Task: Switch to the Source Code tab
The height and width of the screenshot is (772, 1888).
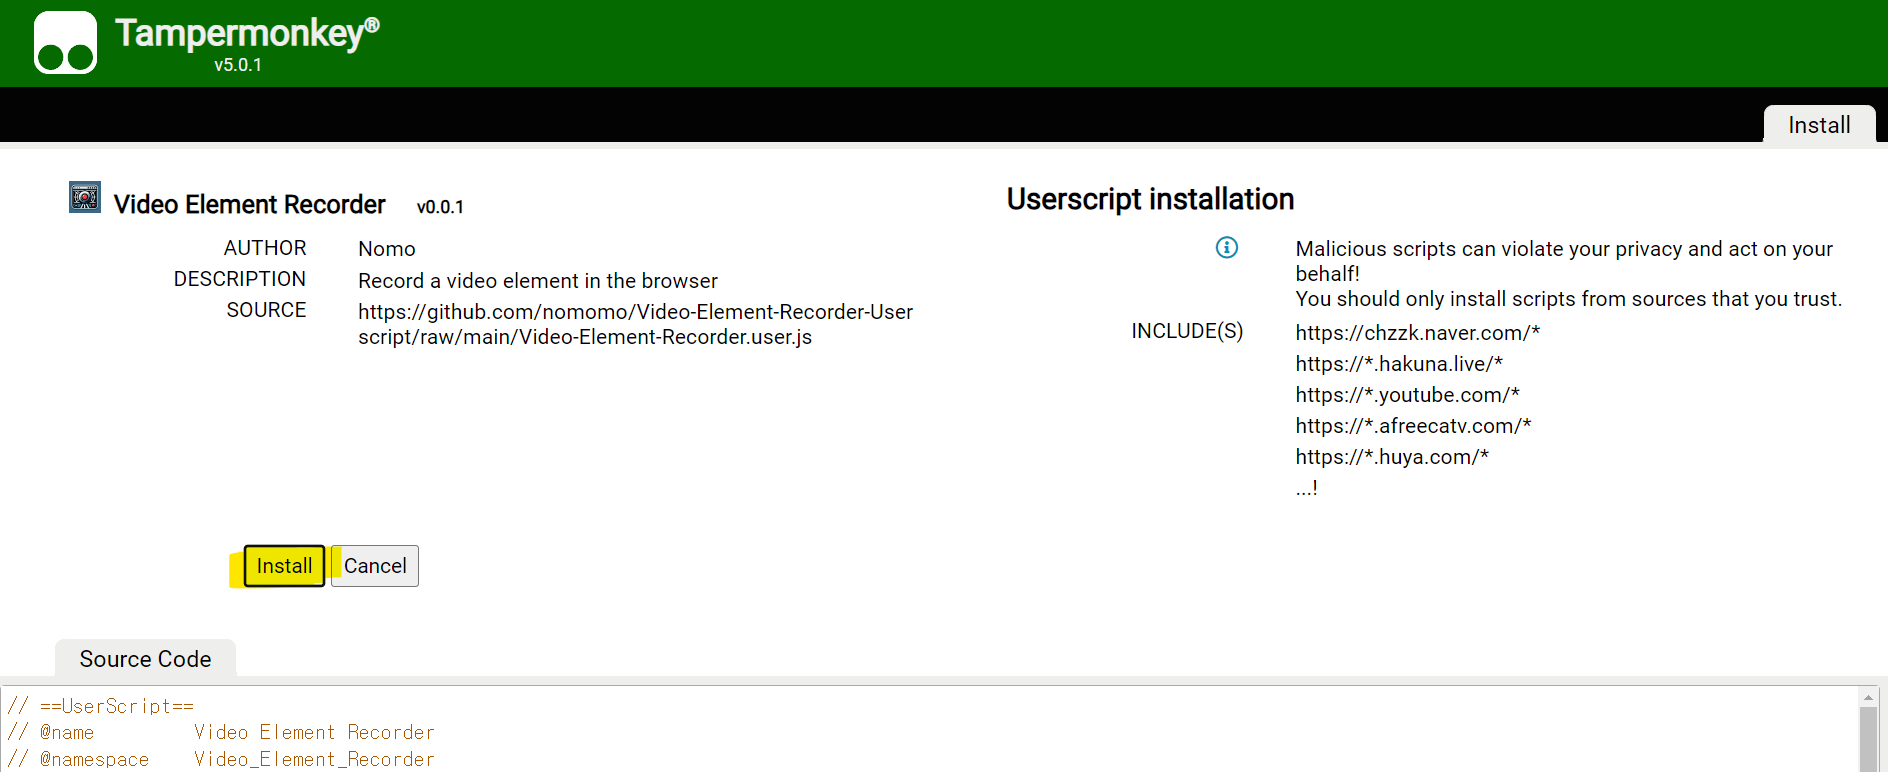Action: (146, 659)
